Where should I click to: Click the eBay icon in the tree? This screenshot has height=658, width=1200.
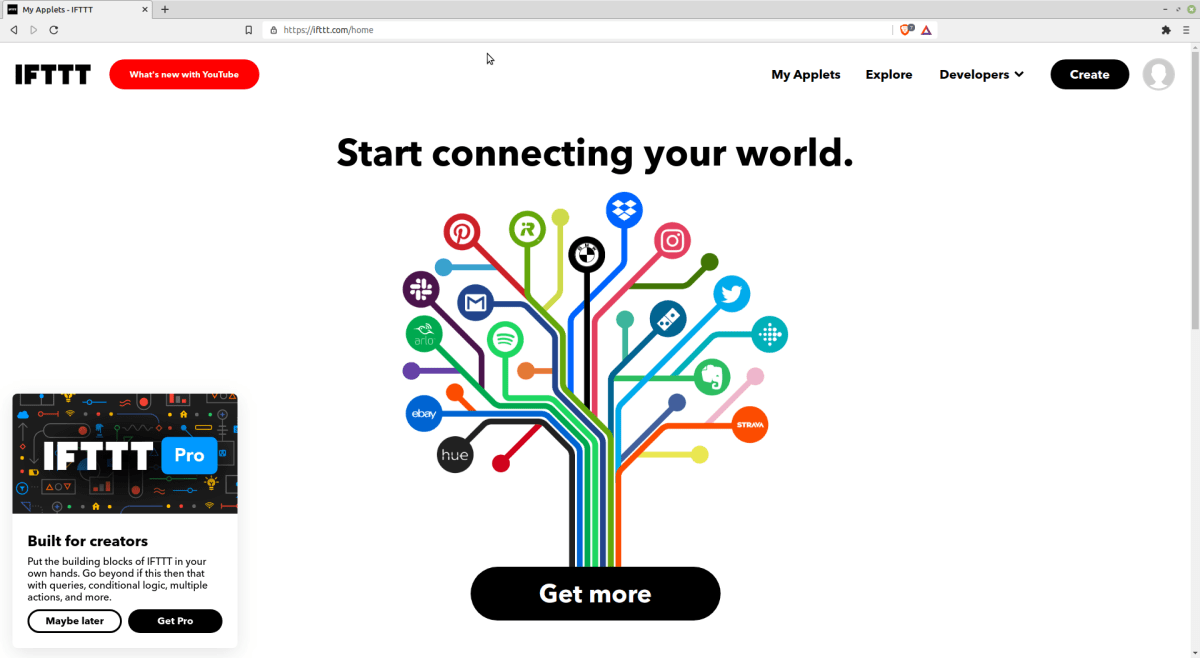424,414
